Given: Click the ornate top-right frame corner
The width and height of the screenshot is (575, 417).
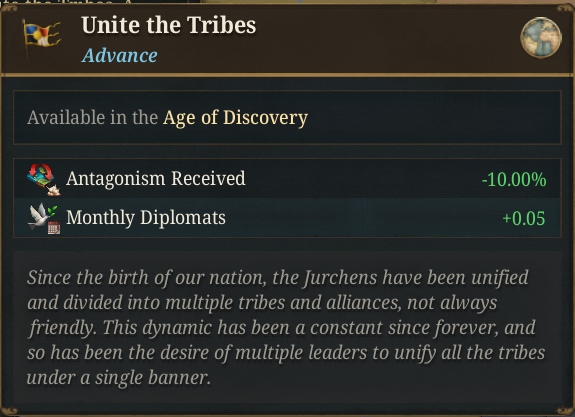Looking at the screenshot, I should click(x=565, y=8).
